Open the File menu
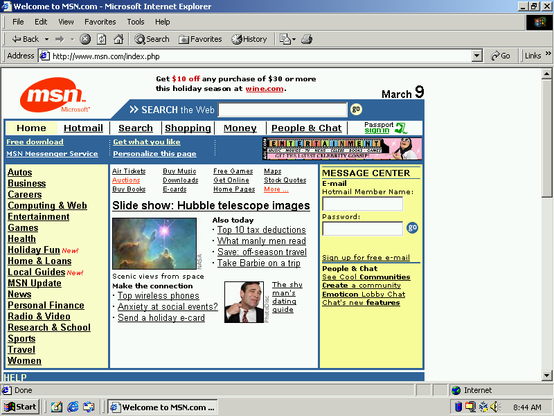This screenshot has width=554, height=416. (x=18, y=22)
